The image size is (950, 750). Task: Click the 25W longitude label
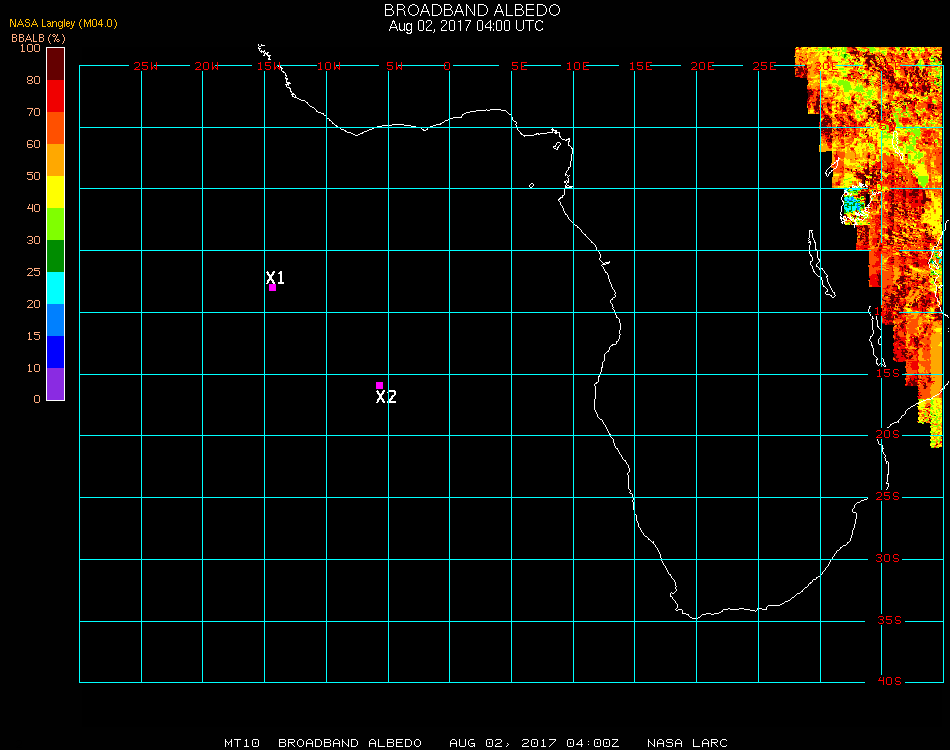click(145, 66)
